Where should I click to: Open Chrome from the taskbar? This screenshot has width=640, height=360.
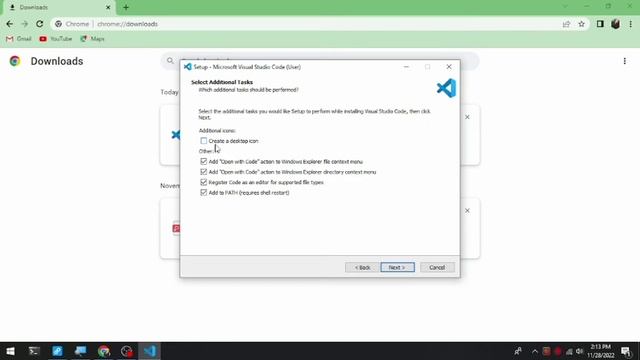104,351
